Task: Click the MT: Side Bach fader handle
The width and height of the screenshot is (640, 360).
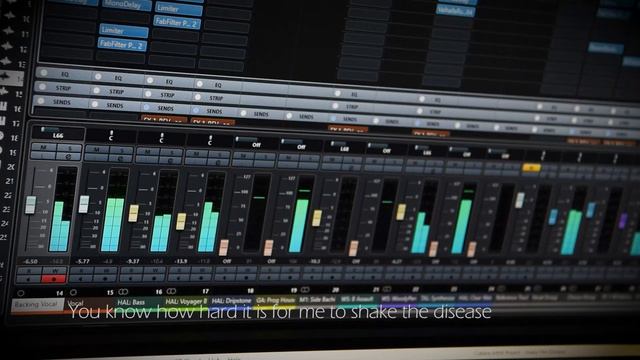Action: click(317, 218)
